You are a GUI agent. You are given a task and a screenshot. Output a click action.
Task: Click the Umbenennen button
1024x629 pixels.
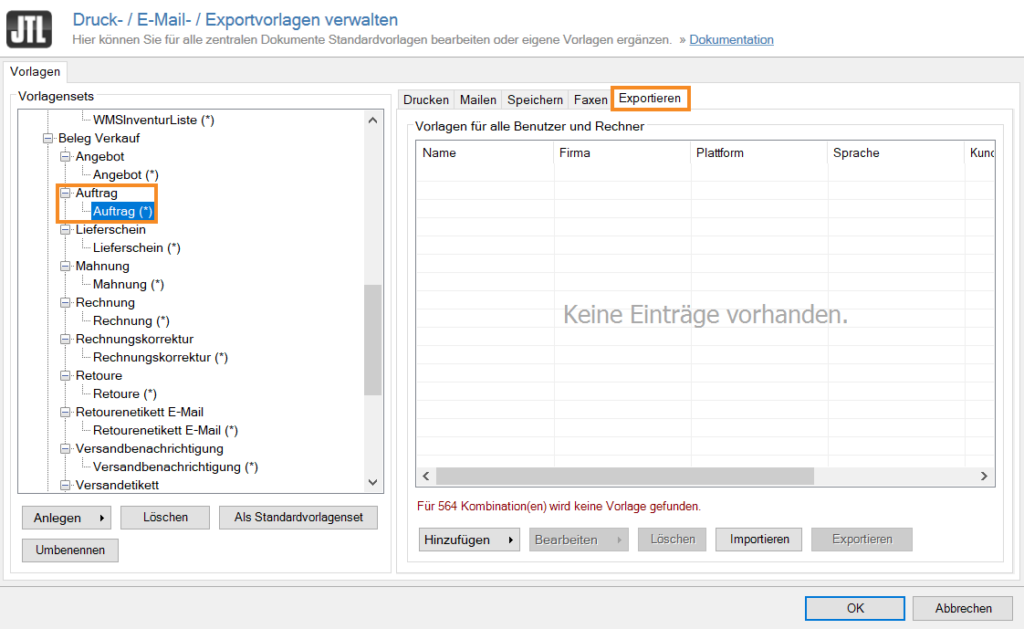(x=70, y=551)
